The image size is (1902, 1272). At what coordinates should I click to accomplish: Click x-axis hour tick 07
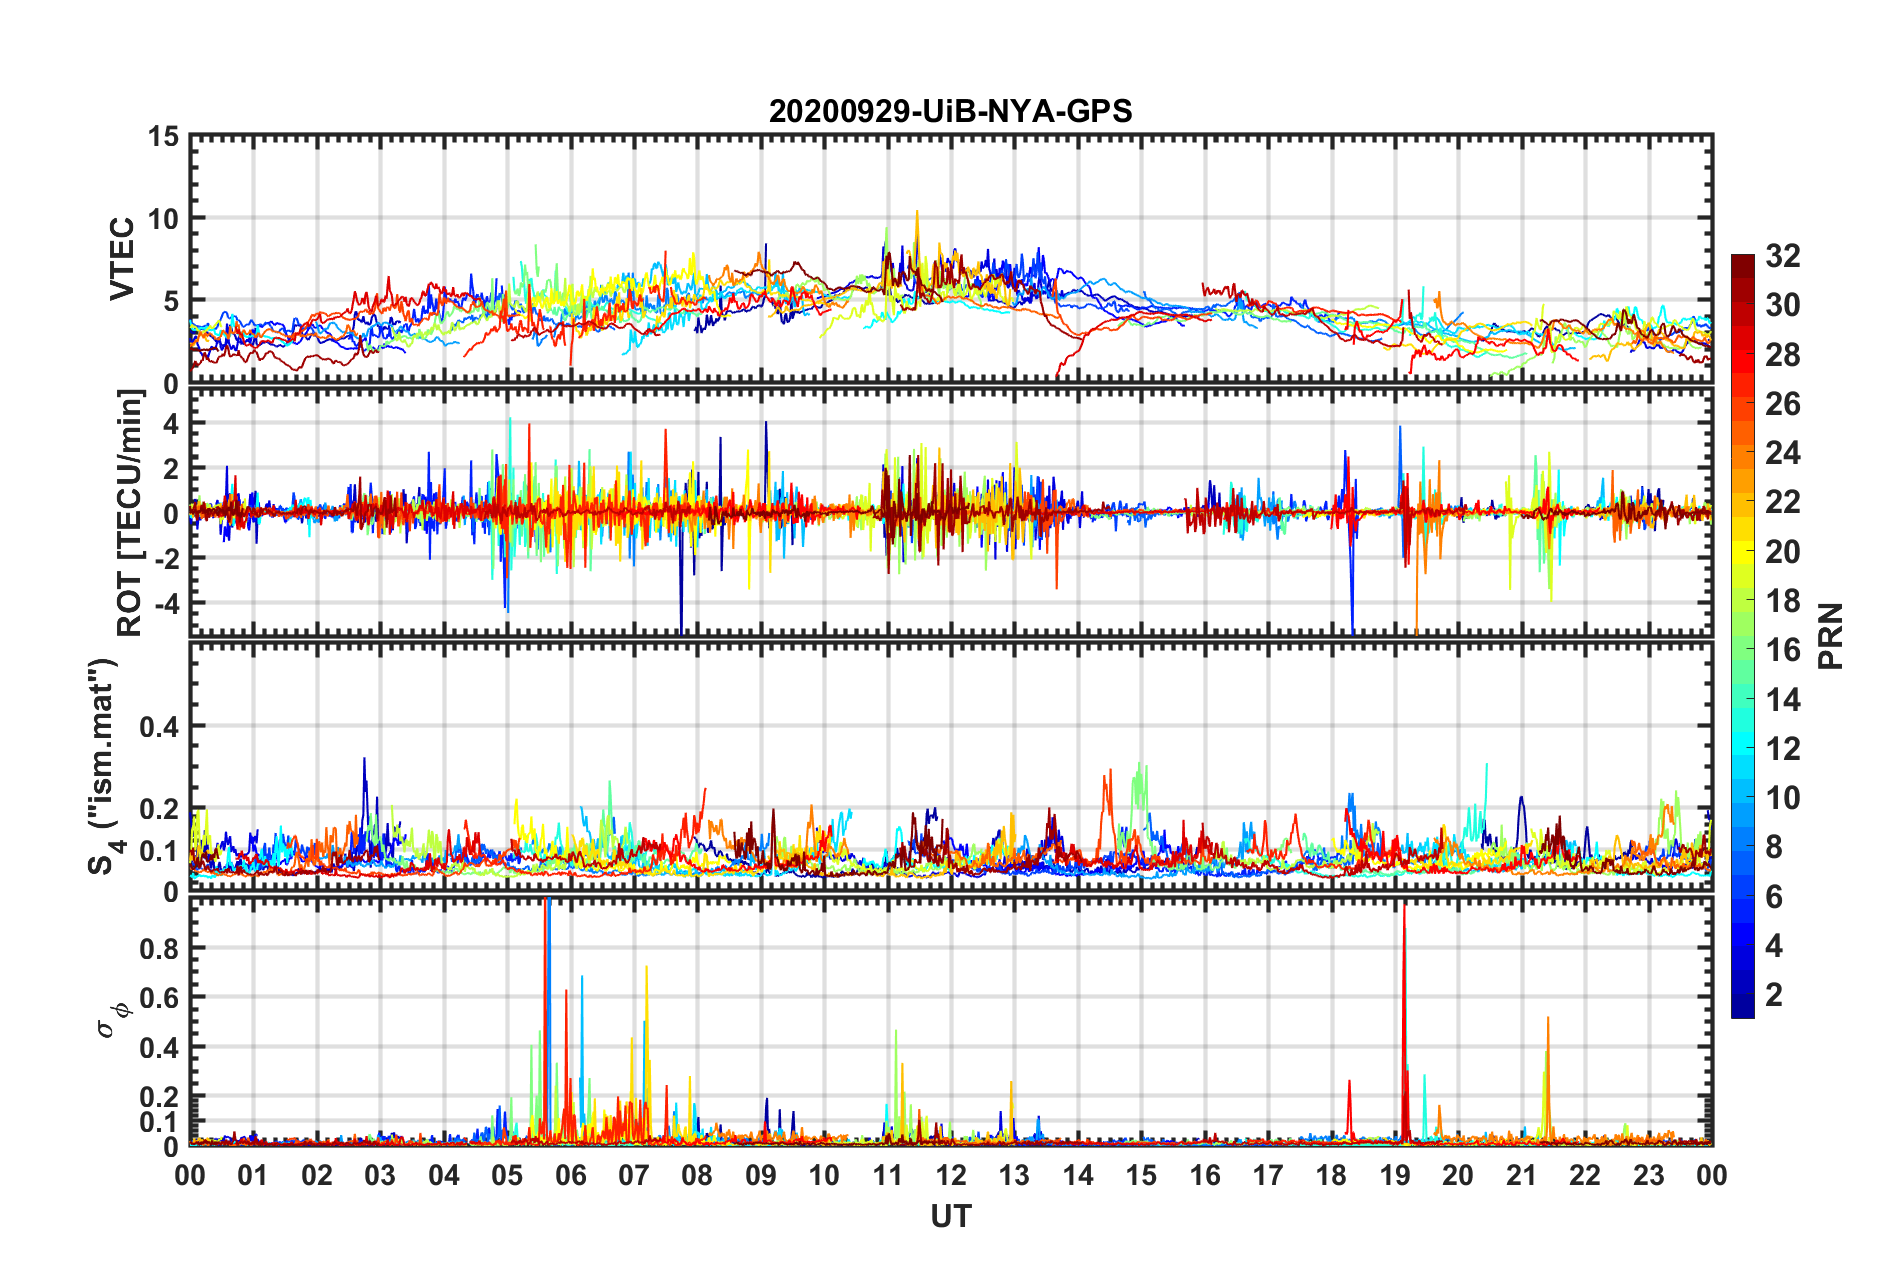tap(634, 1175)
